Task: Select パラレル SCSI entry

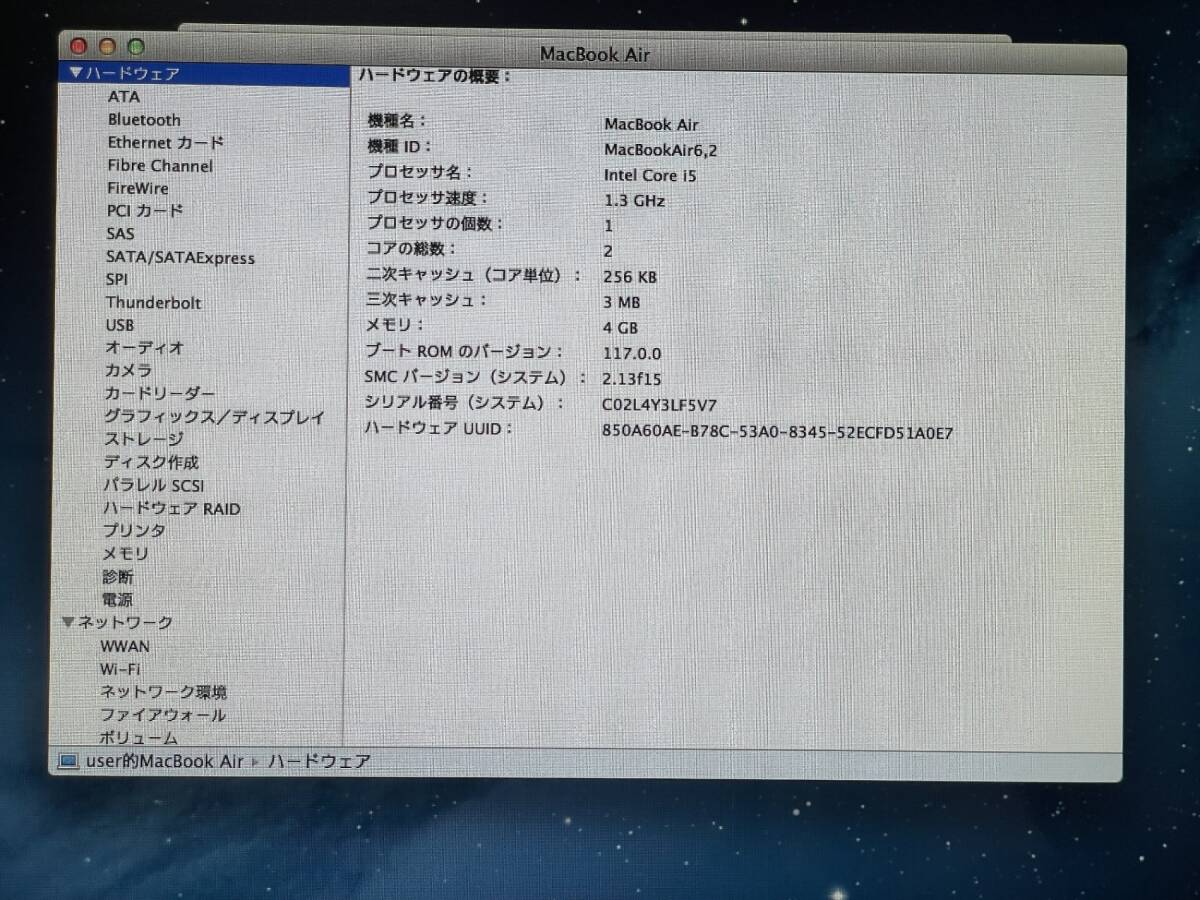Action: pos(153,486)
